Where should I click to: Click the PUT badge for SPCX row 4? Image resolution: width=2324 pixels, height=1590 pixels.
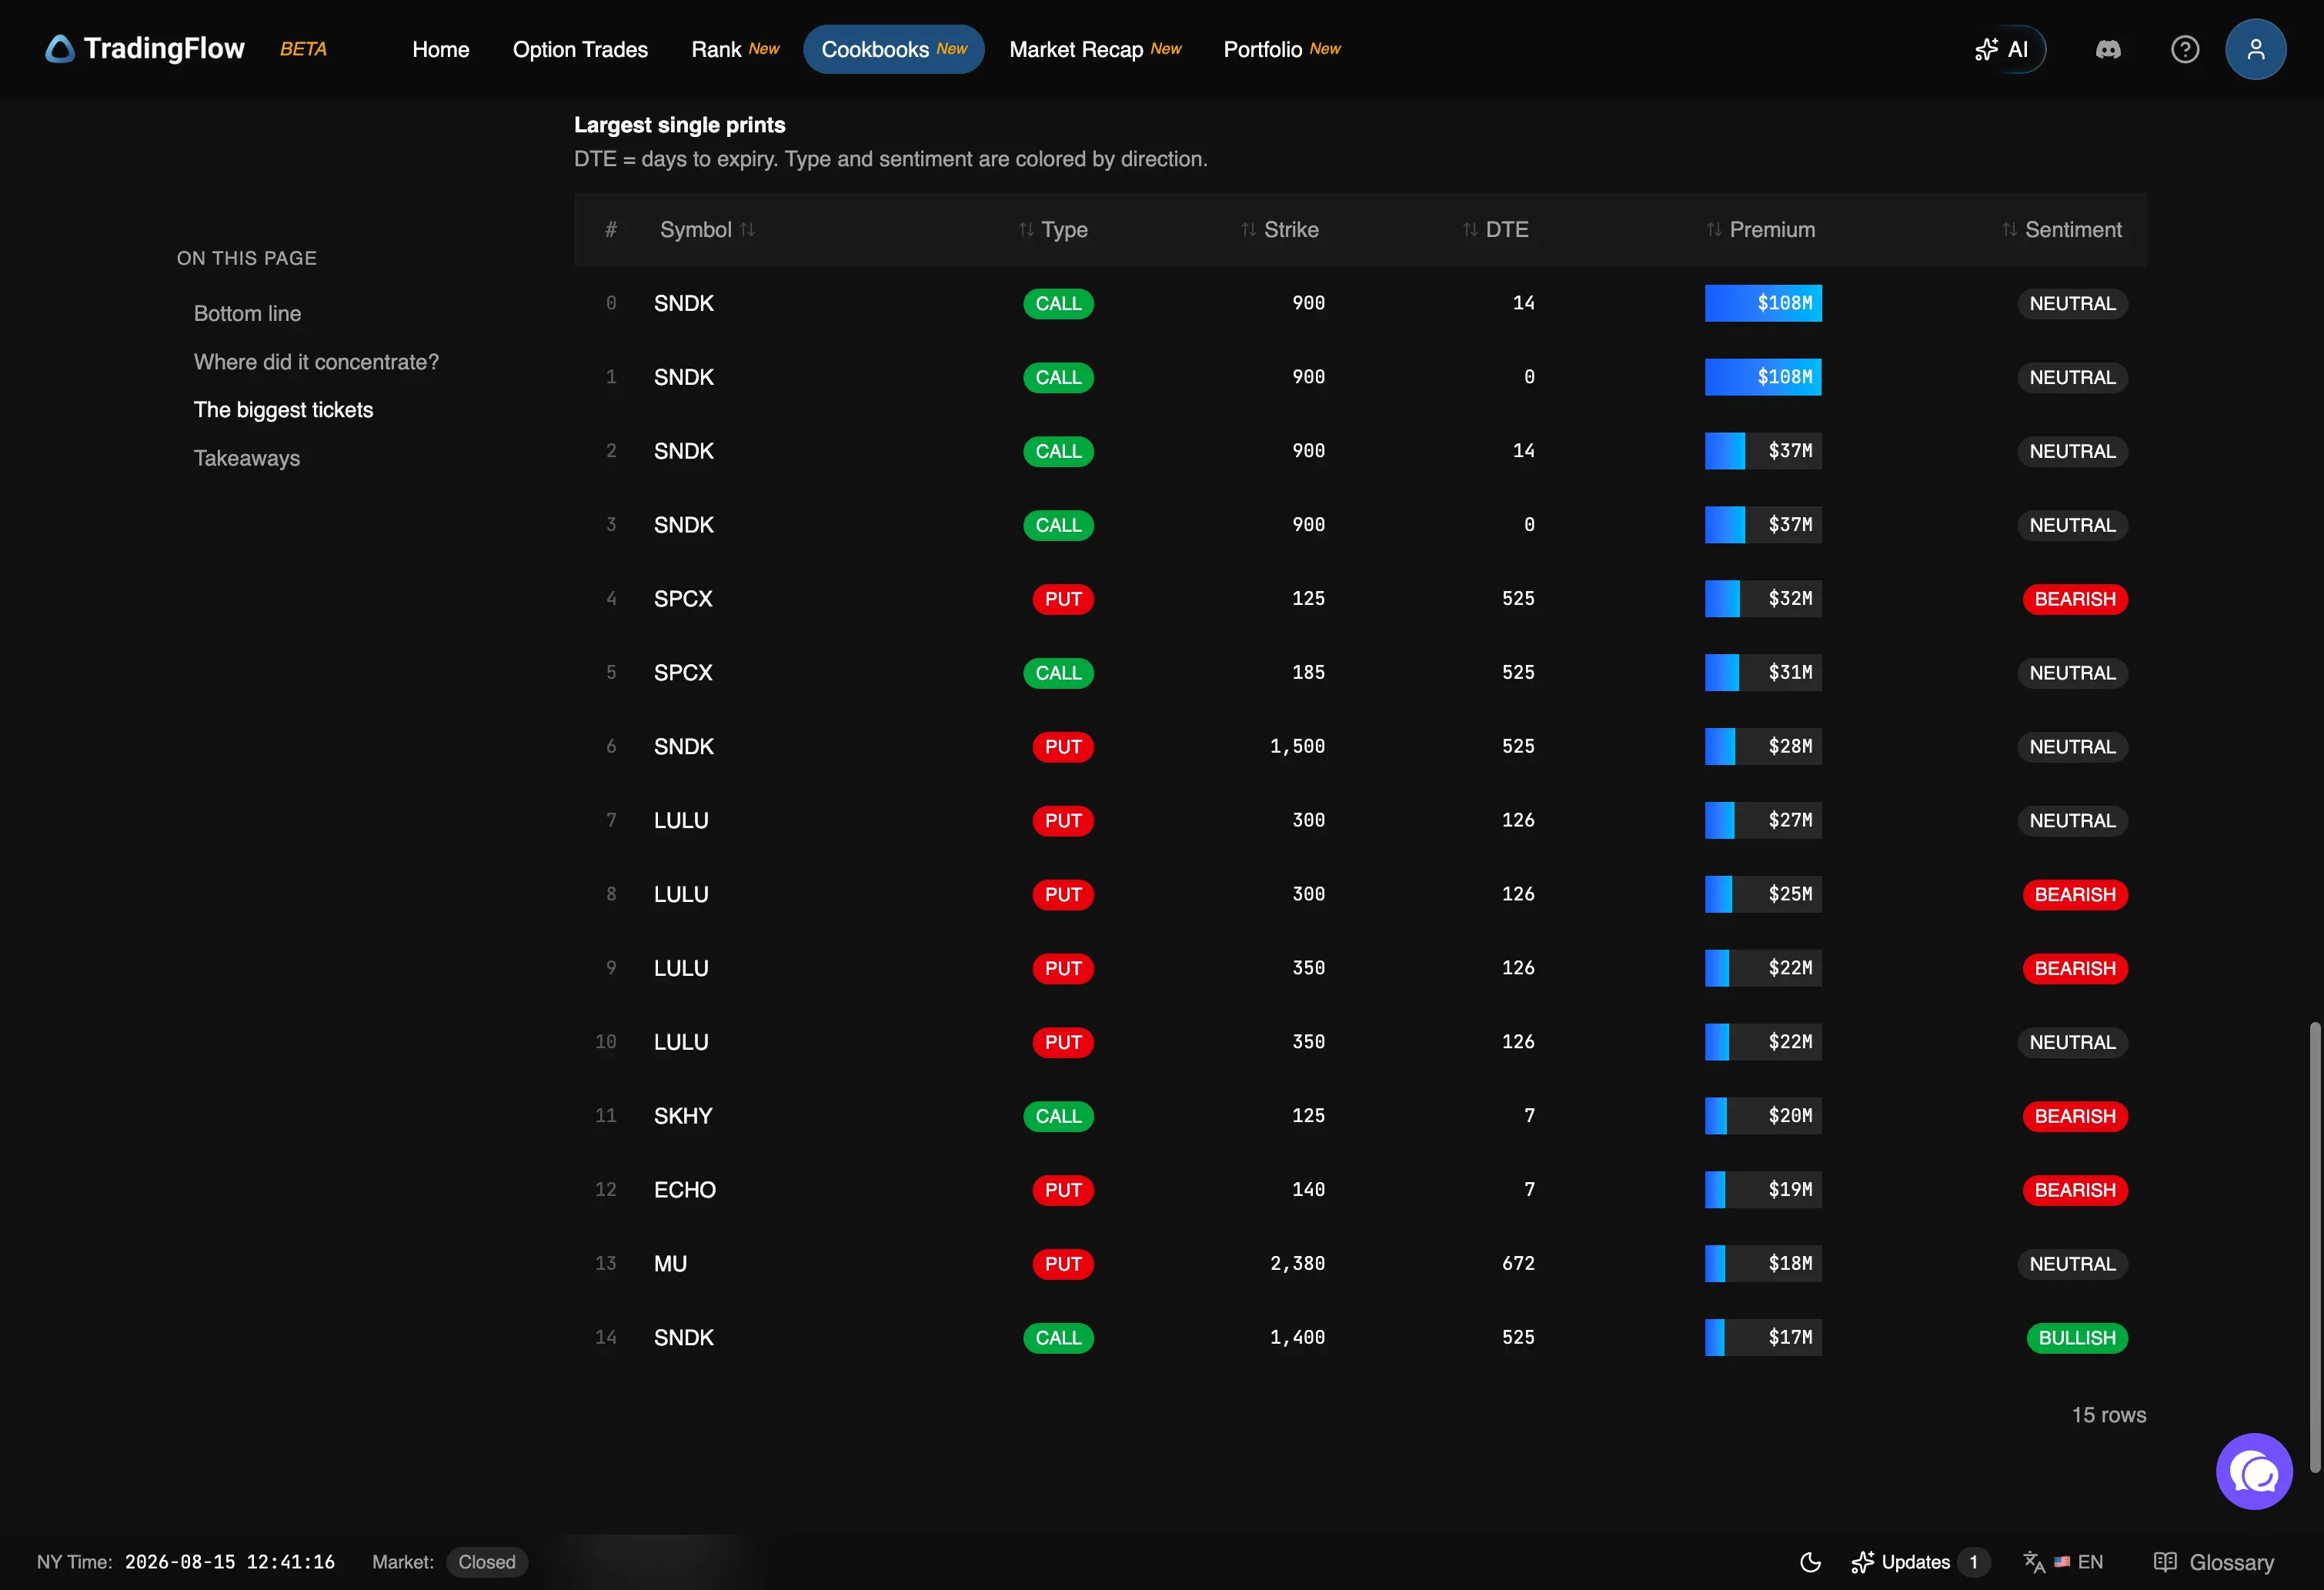[x=1063, y=599]
